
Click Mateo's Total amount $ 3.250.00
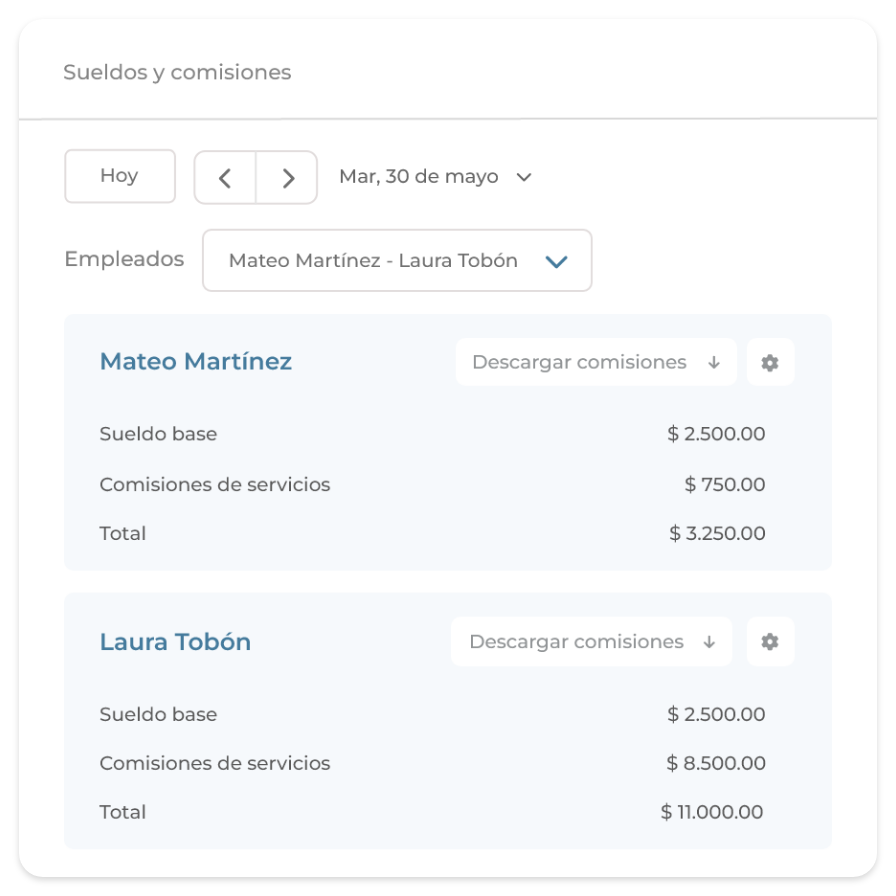tap(717, 534)
